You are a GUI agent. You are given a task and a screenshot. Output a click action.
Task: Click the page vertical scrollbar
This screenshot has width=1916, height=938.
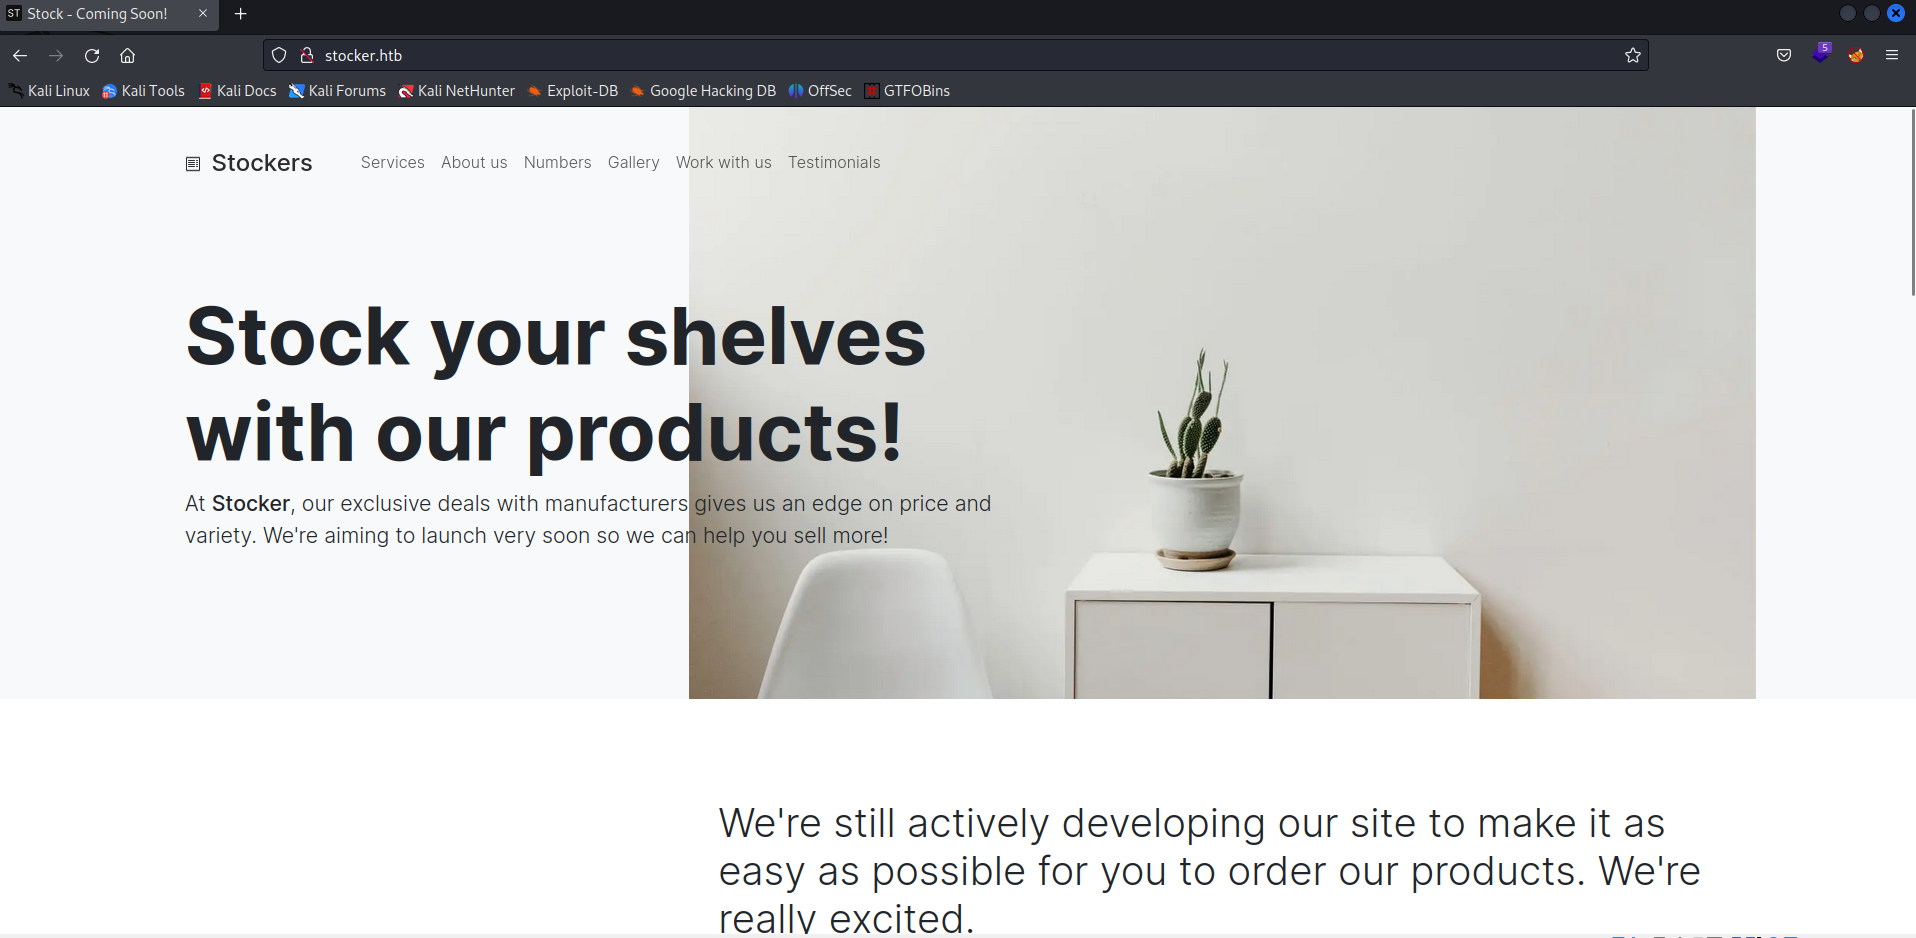[1912, 520]
